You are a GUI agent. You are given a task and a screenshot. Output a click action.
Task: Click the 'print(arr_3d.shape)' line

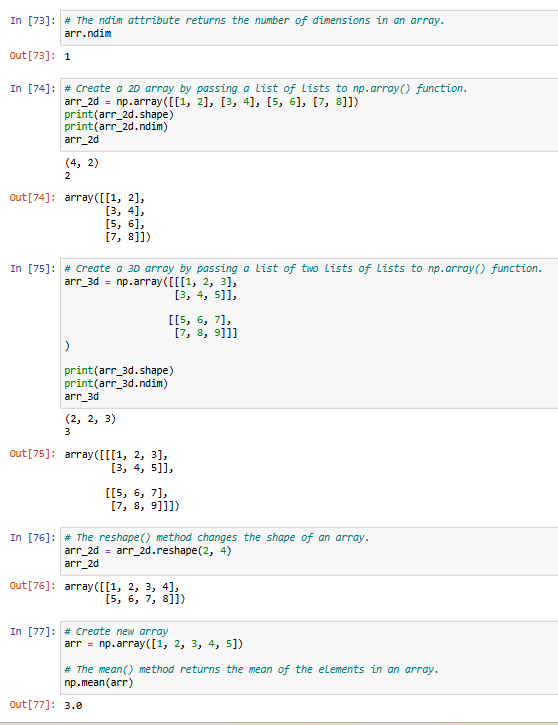click(119, 370)
